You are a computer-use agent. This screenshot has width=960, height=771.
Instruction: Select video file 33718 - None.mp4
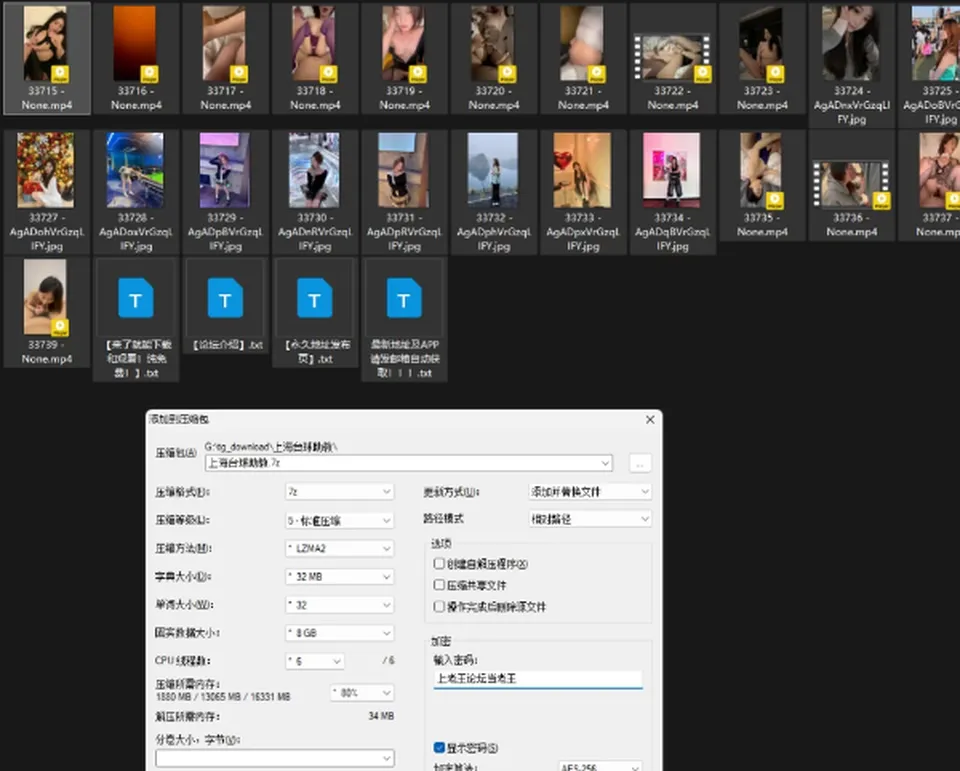click(315, 58)
